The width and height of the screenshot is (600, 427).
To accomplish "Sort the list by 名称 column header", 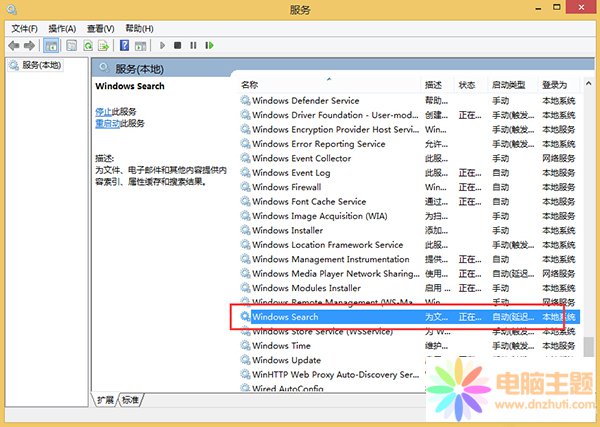I will (250, 85).
